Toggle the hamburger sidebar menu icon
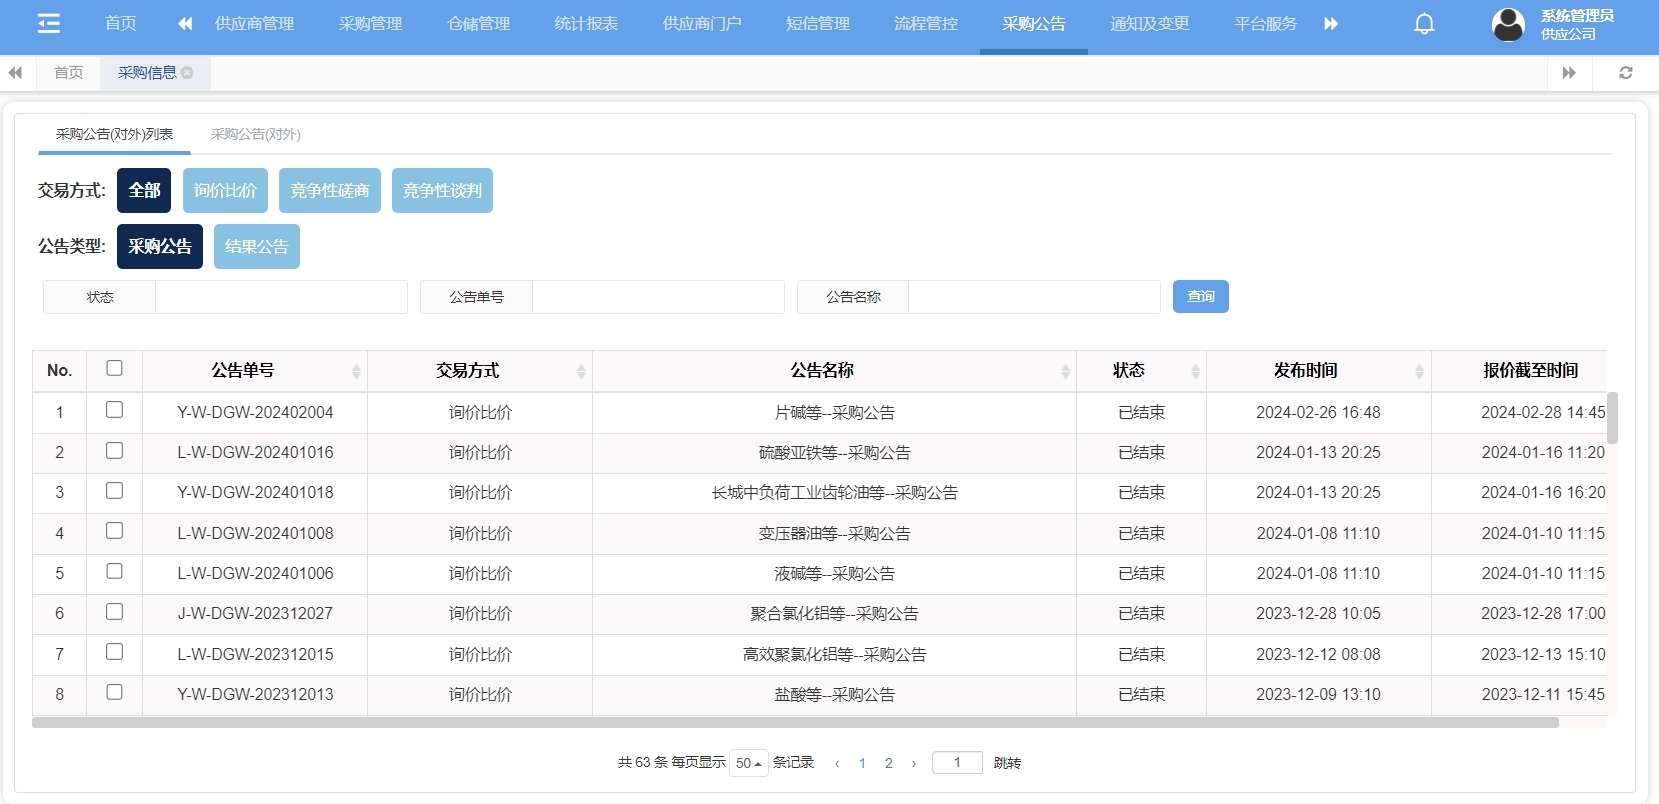Screen dimensions: 1659x804 (x=48, y=23)
